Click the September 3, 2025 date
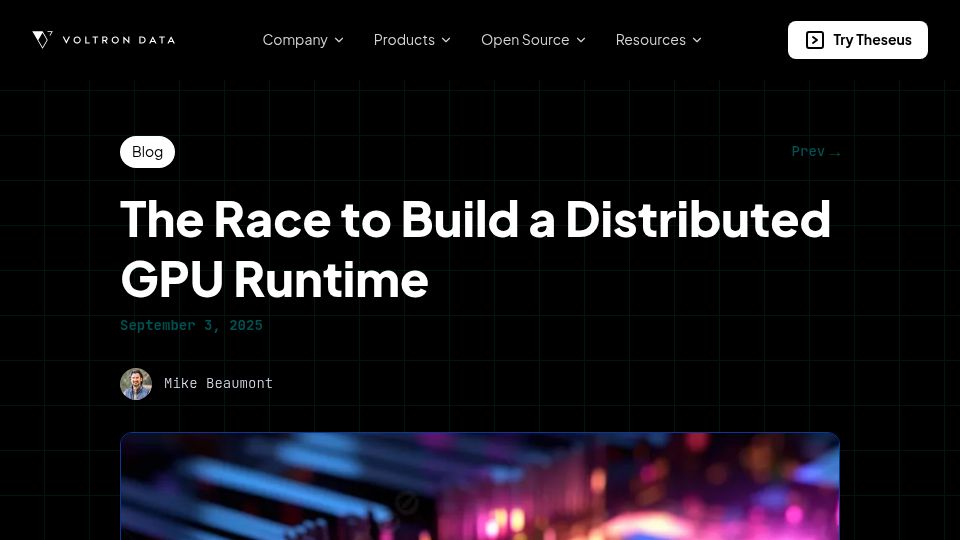The width and height of the screenshot is (960, 540). point(191,325)
